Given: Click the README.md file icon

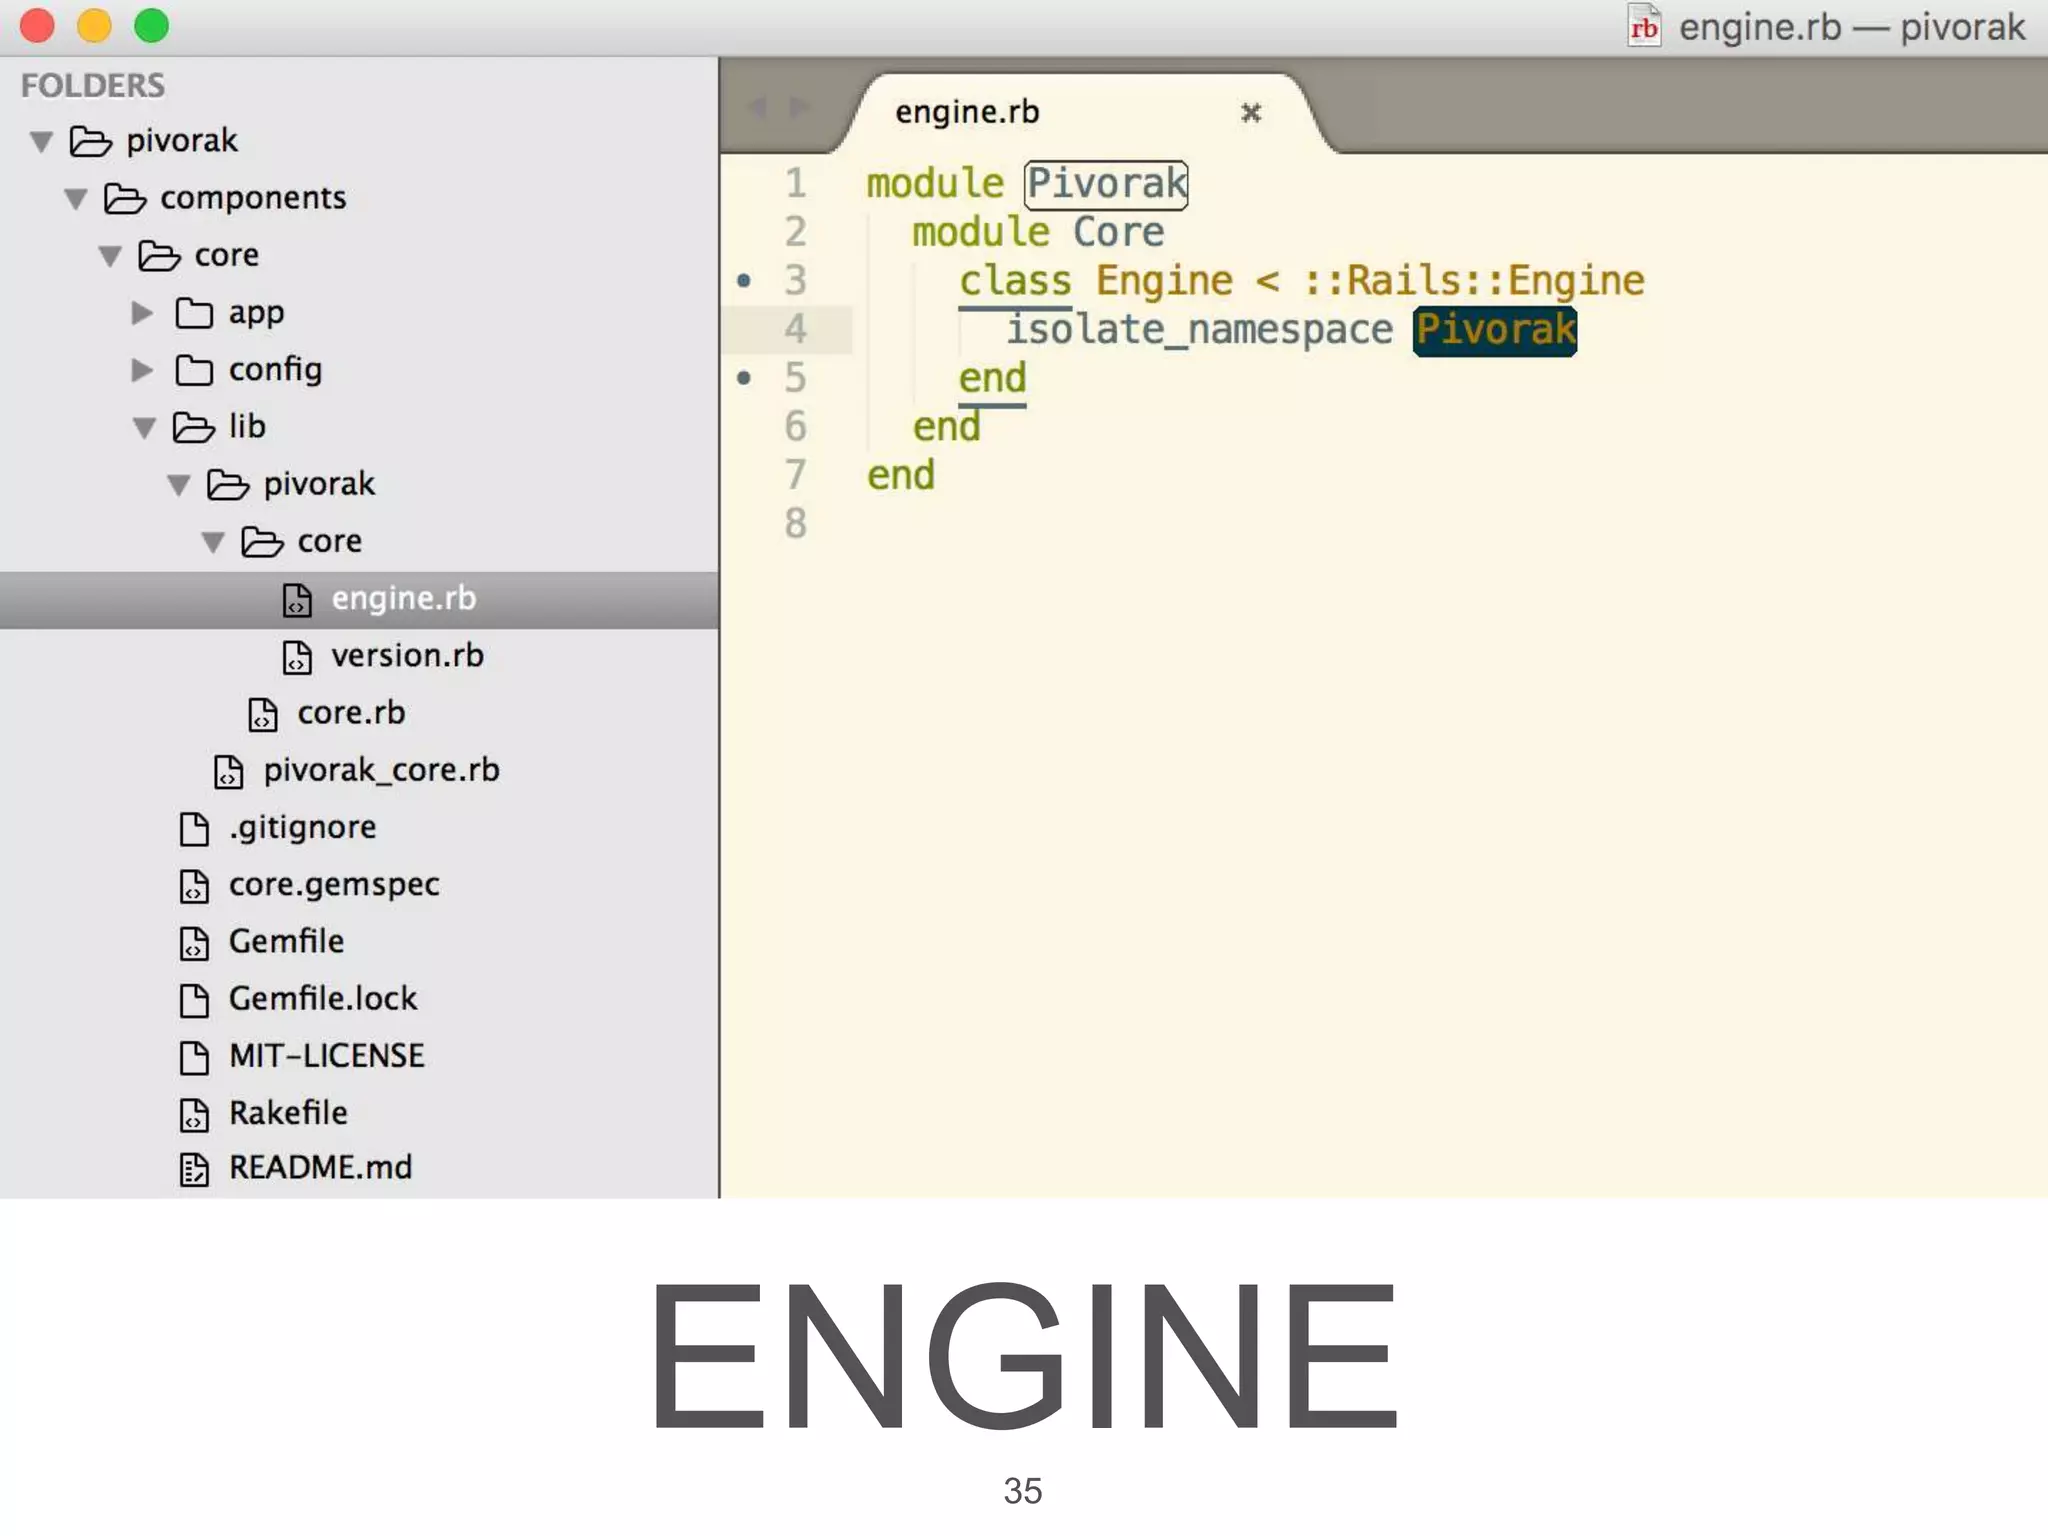Looking at the screenshot, I should coord(194,1169).
